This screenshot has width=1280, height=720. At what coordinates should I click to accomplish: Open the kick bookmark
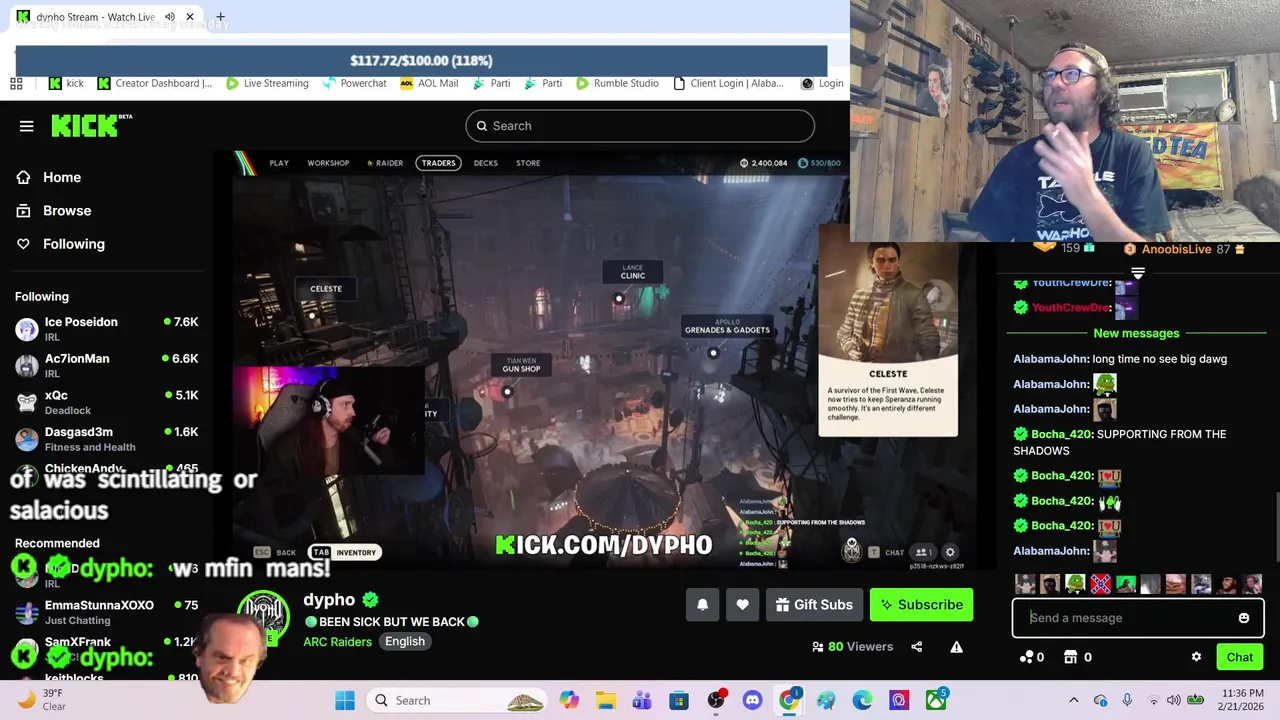coord(66,83)
